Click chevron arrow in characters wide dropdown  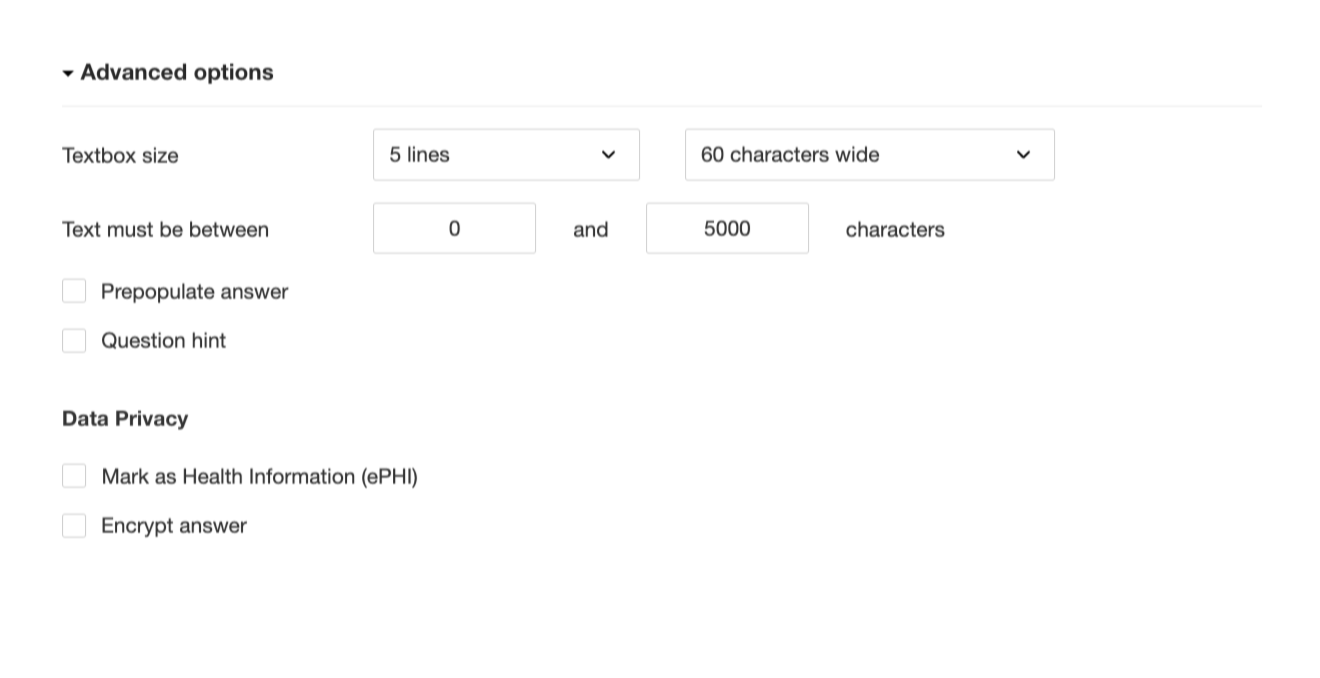click(x=1023, y=155)
